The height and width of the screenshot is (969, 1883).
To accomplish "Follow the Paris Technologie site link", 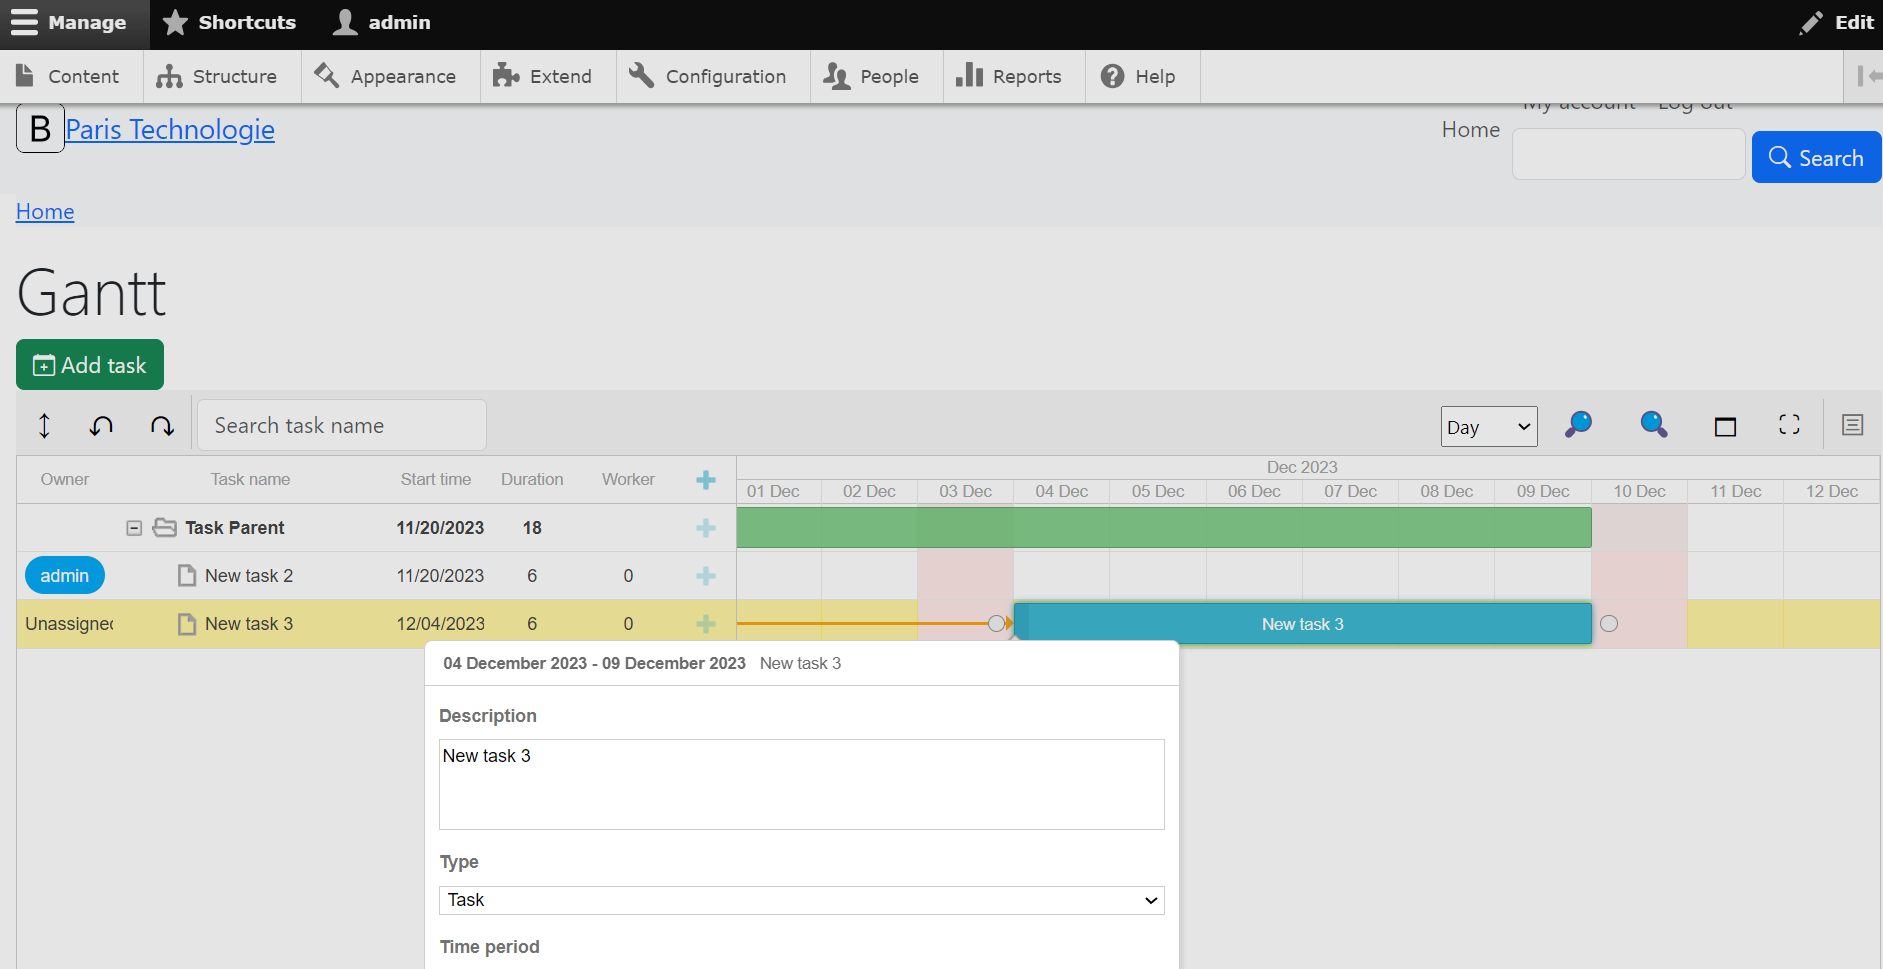I will 169,129.
